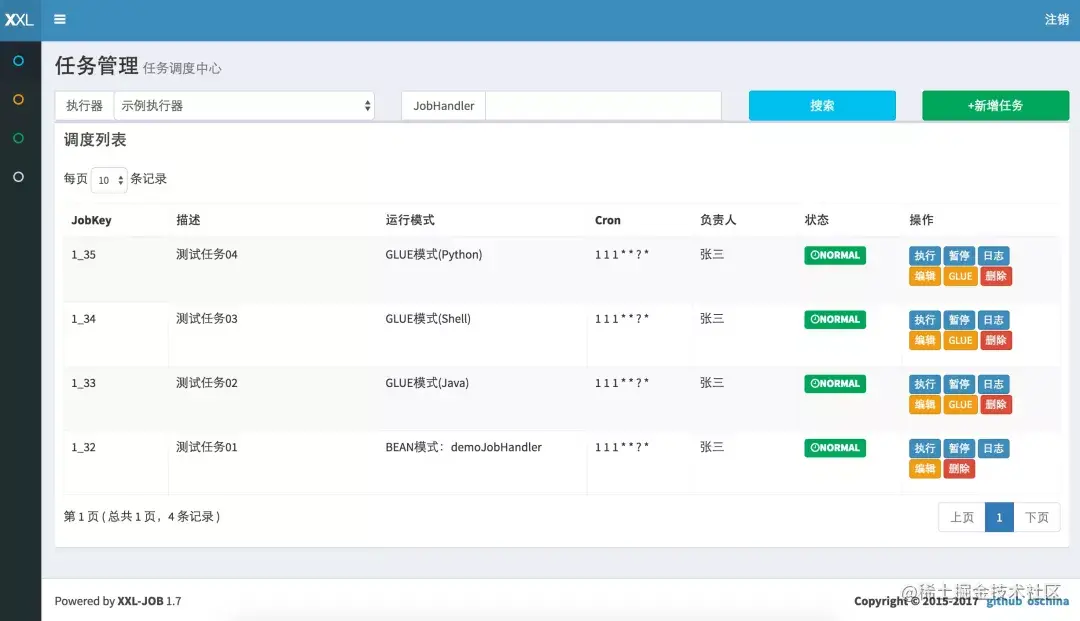Sort by 状态 column header

tap(816, 220)
